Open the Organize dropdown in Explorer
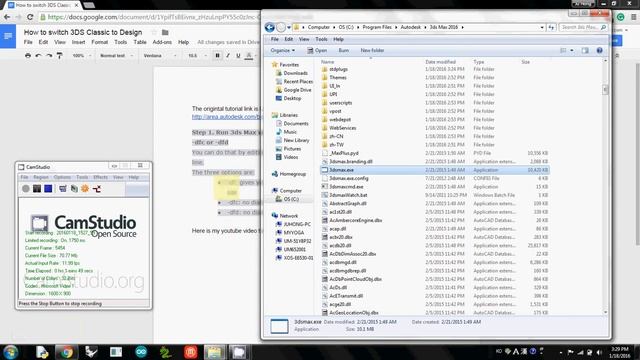This screenshot has width=640, height=360. [282, 50]
